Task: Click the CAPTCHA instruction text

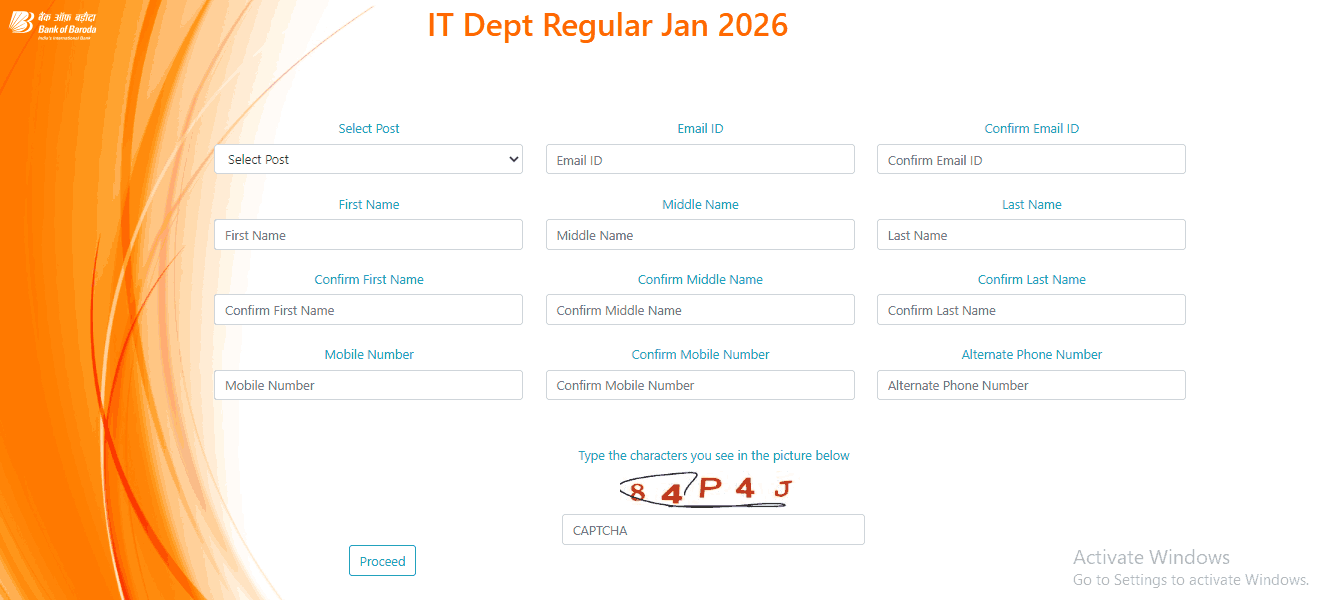Action: click(x=714, y=455)
